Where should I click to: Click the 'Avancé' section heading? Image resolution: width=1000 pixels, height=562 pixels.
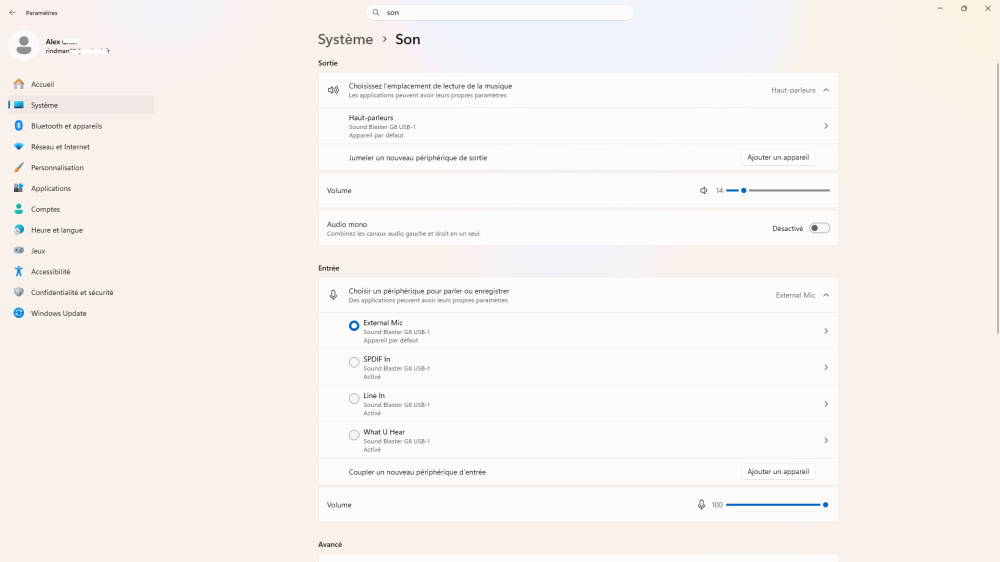[330, 544]
